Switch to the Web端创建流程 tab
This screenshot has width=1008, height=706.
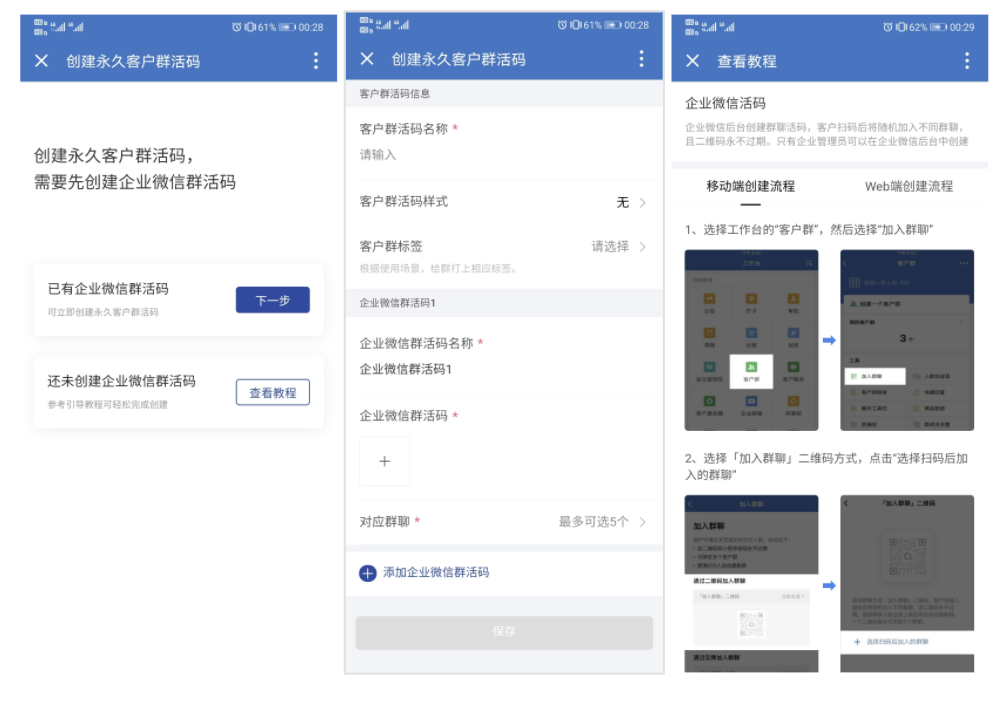tap(908, 186)
